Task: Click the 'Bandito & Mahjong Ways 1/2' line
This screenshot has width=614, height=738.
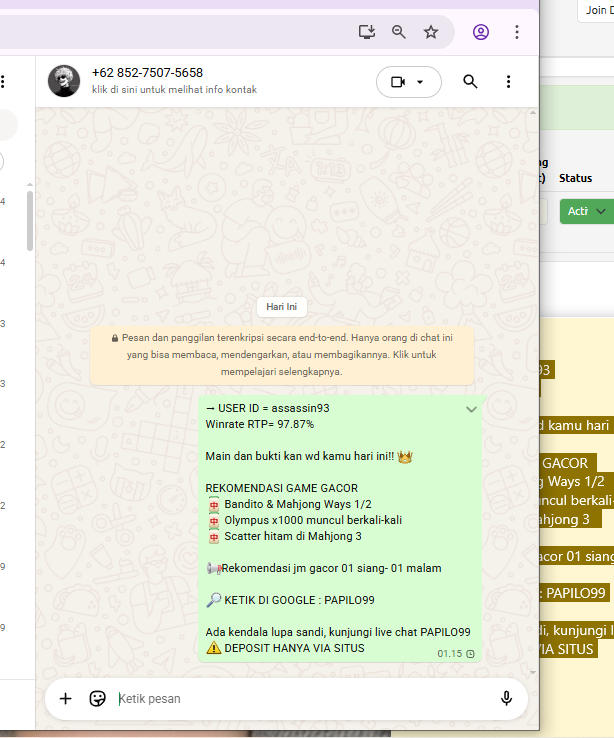Action: [x=289, y=504]
